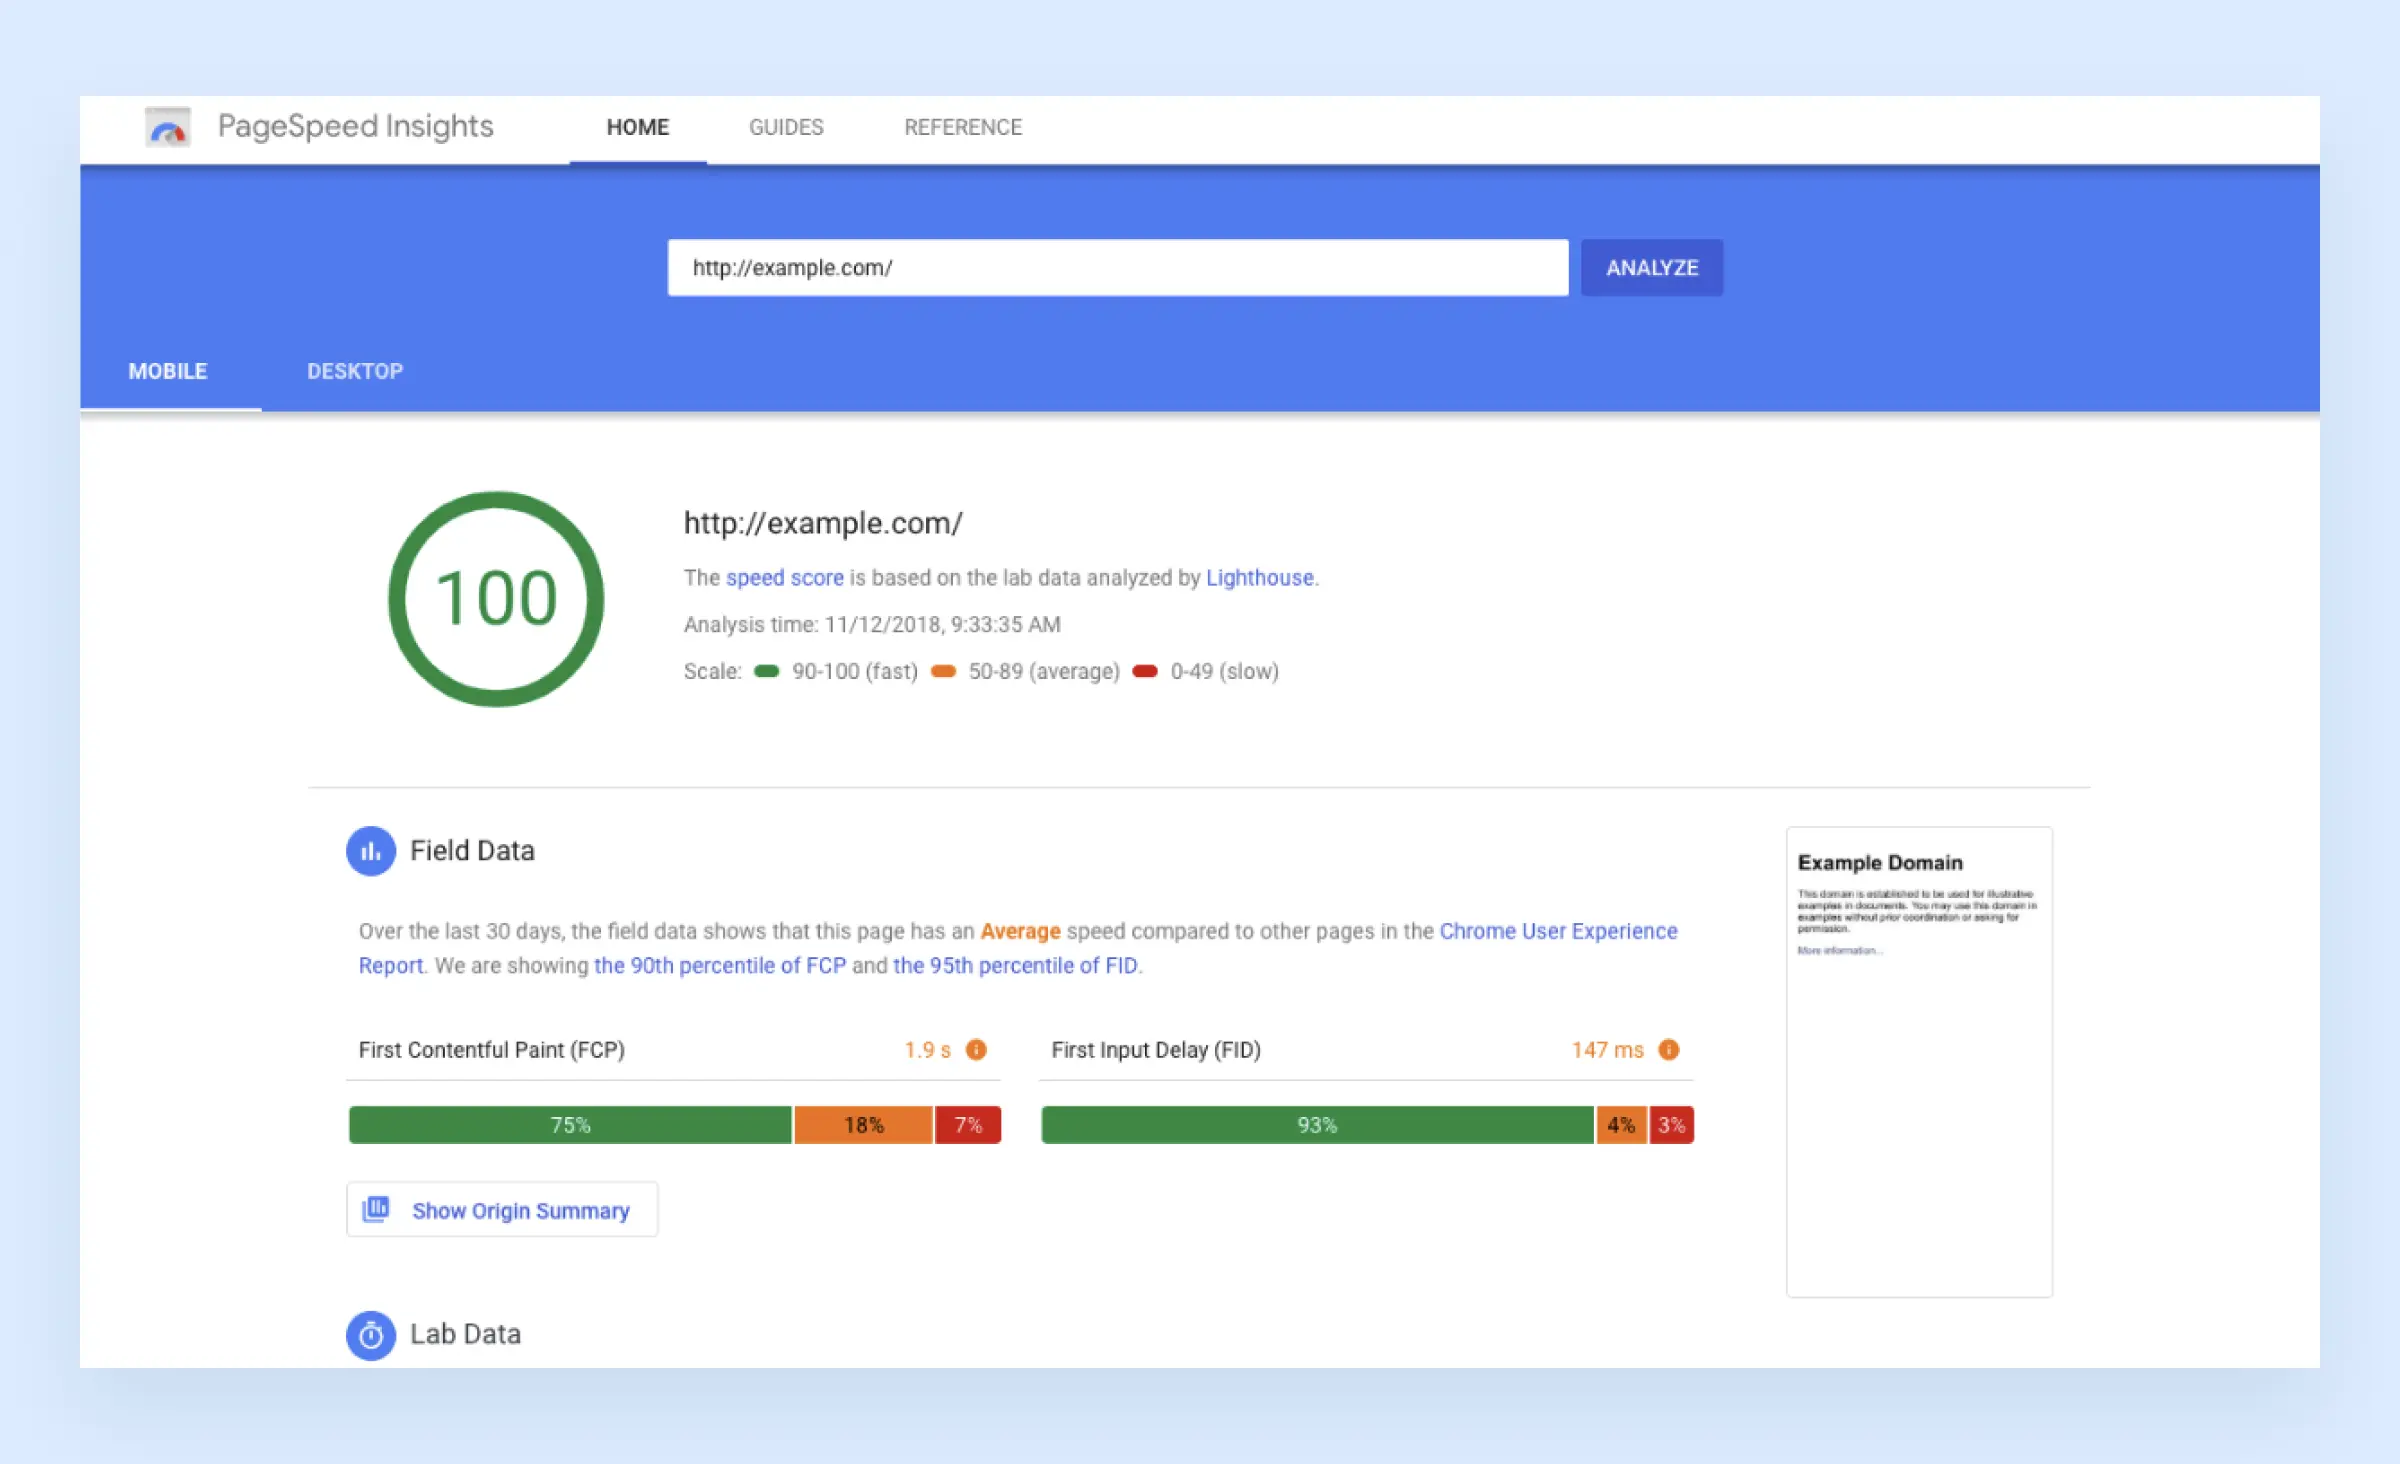This screenshot has width=2400, height=1464.
Task: Open the HOME tab
Action: pos(638,128)
